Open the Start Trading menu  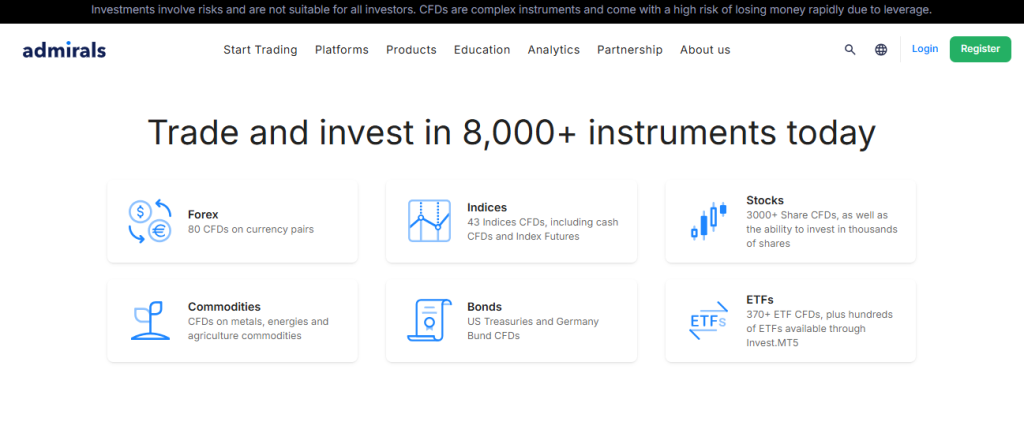coord(260,50)
